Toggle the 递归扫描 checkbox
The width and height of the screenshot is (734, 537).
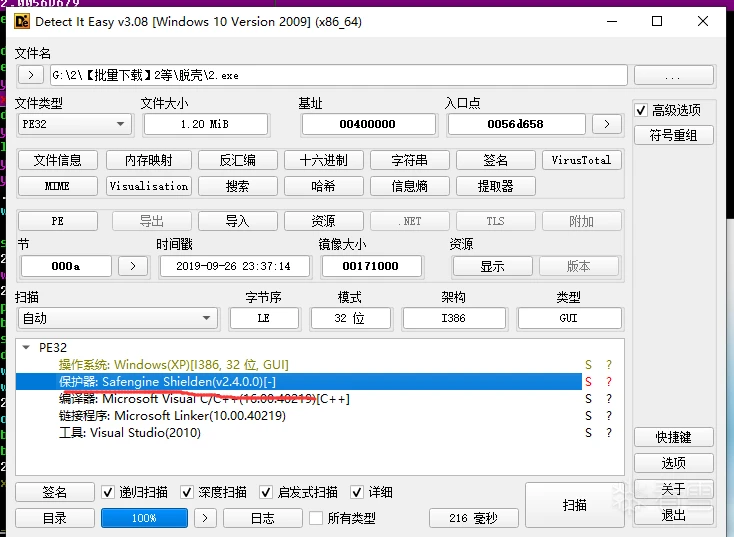pyautogui.click(x=108, y=492)
